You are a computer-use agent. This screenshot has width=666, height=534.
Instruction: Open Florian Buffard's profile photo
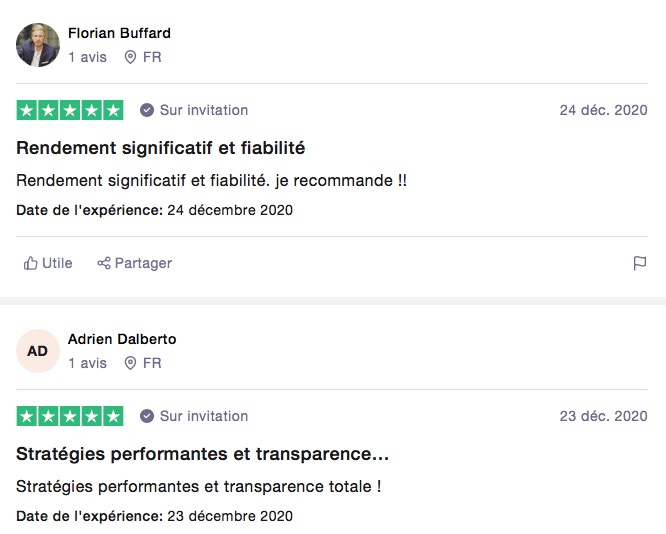(x=38, y=45)
